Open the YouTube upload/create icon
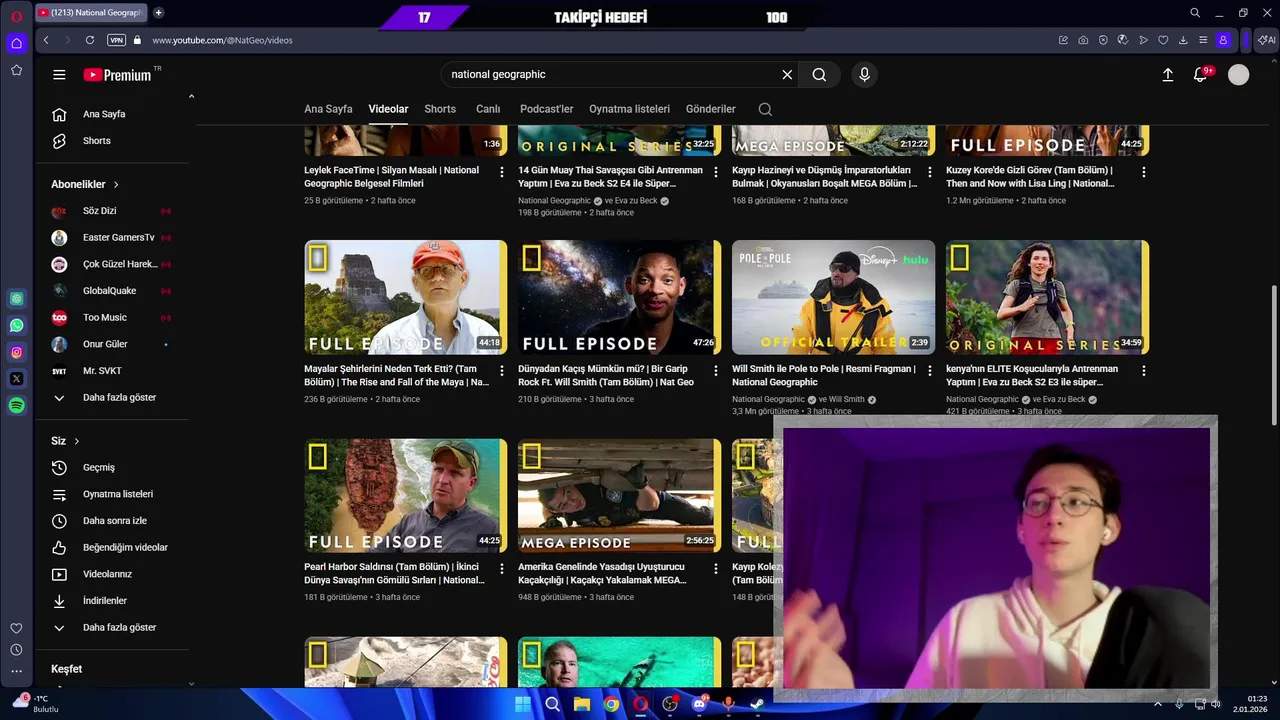Viewport: 1280px width, 720px height. point(1167,75)
